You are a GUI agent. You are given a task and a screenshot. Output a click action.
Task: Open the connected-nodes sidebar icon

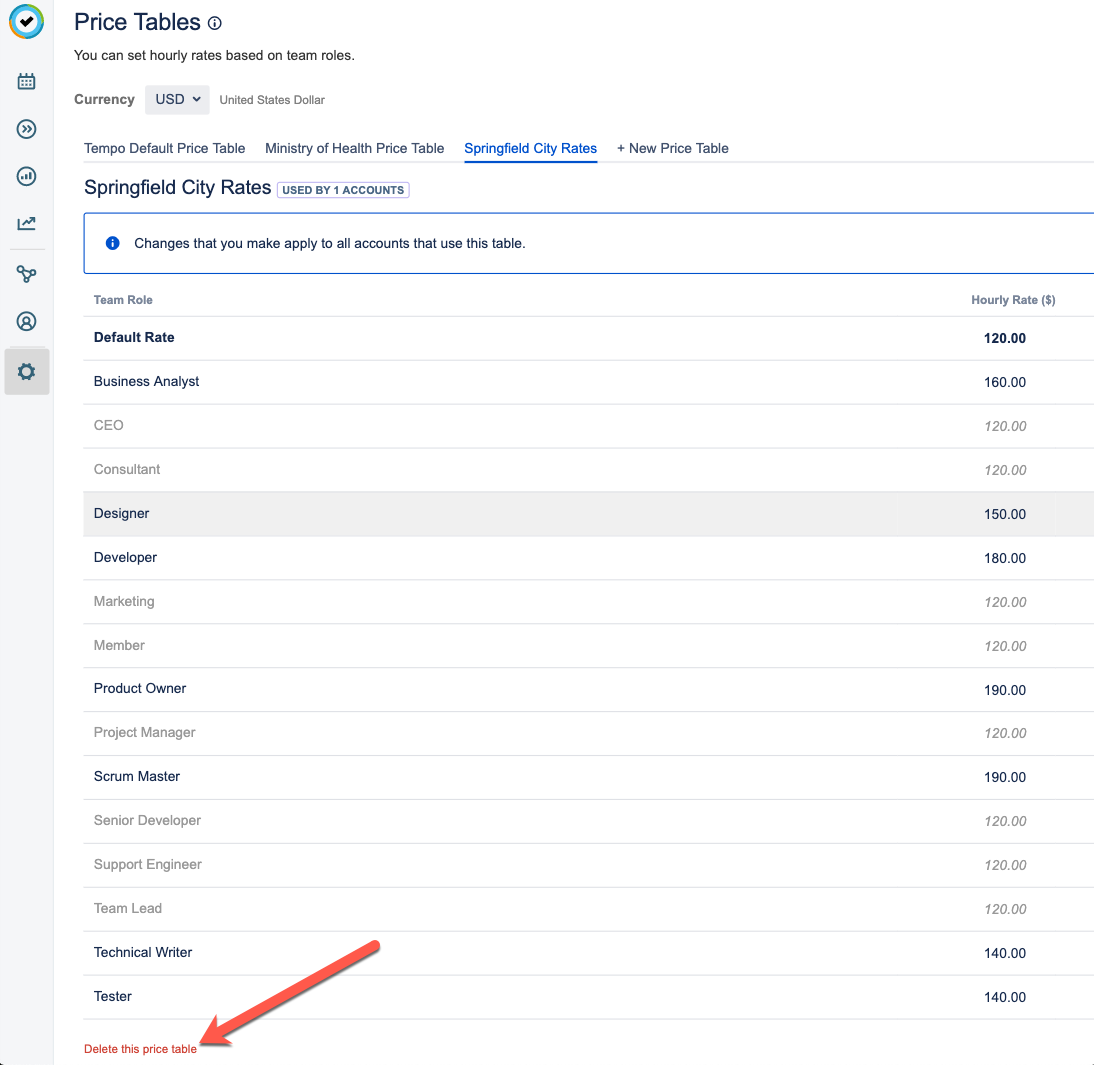coord(27,274)
